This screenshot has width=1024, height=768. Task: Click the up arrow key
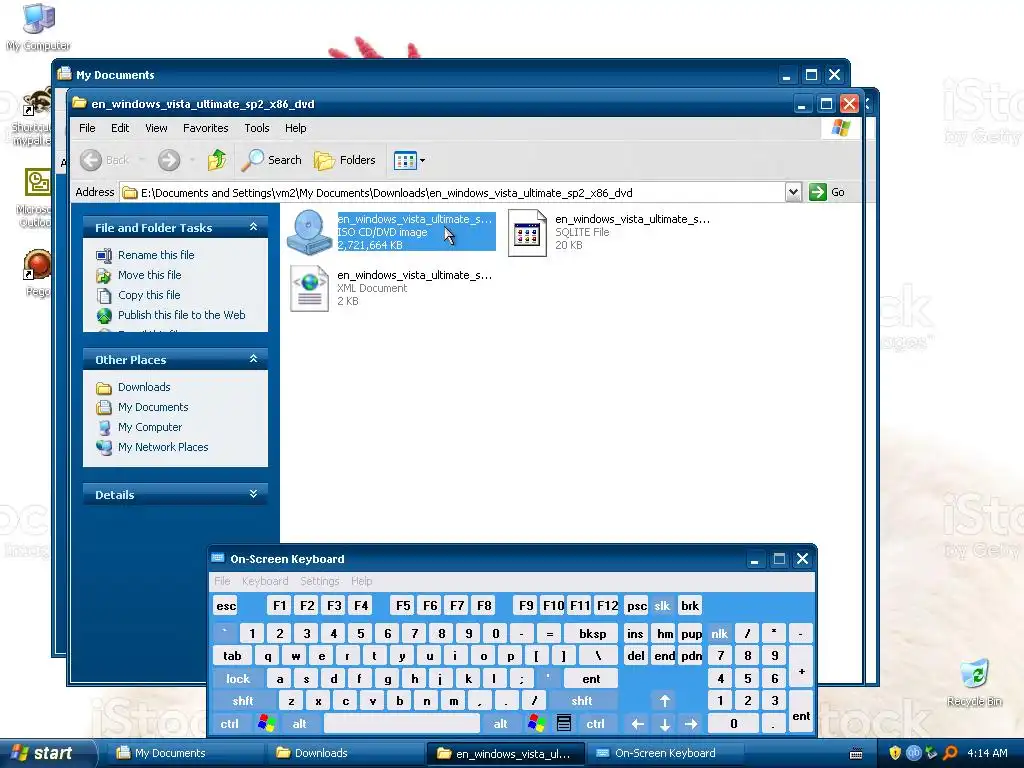click(x=665, y=701)
